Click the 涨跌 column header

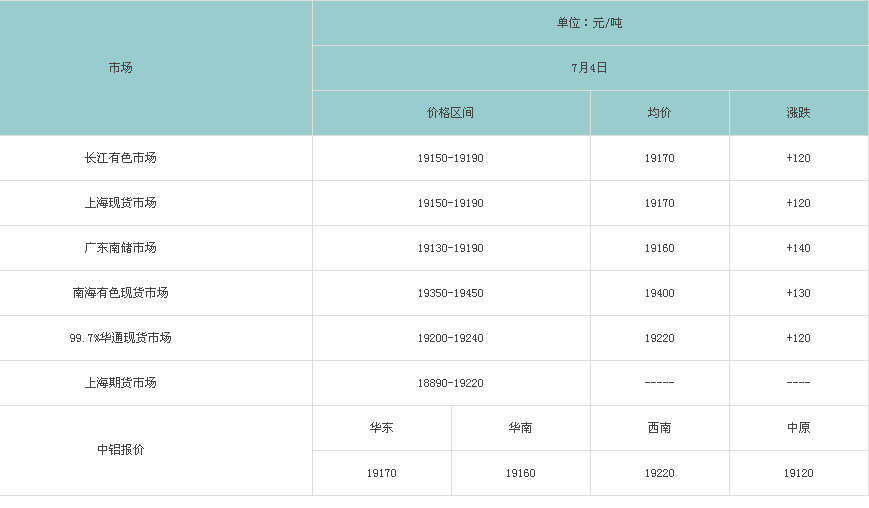(x=798, y=113)
